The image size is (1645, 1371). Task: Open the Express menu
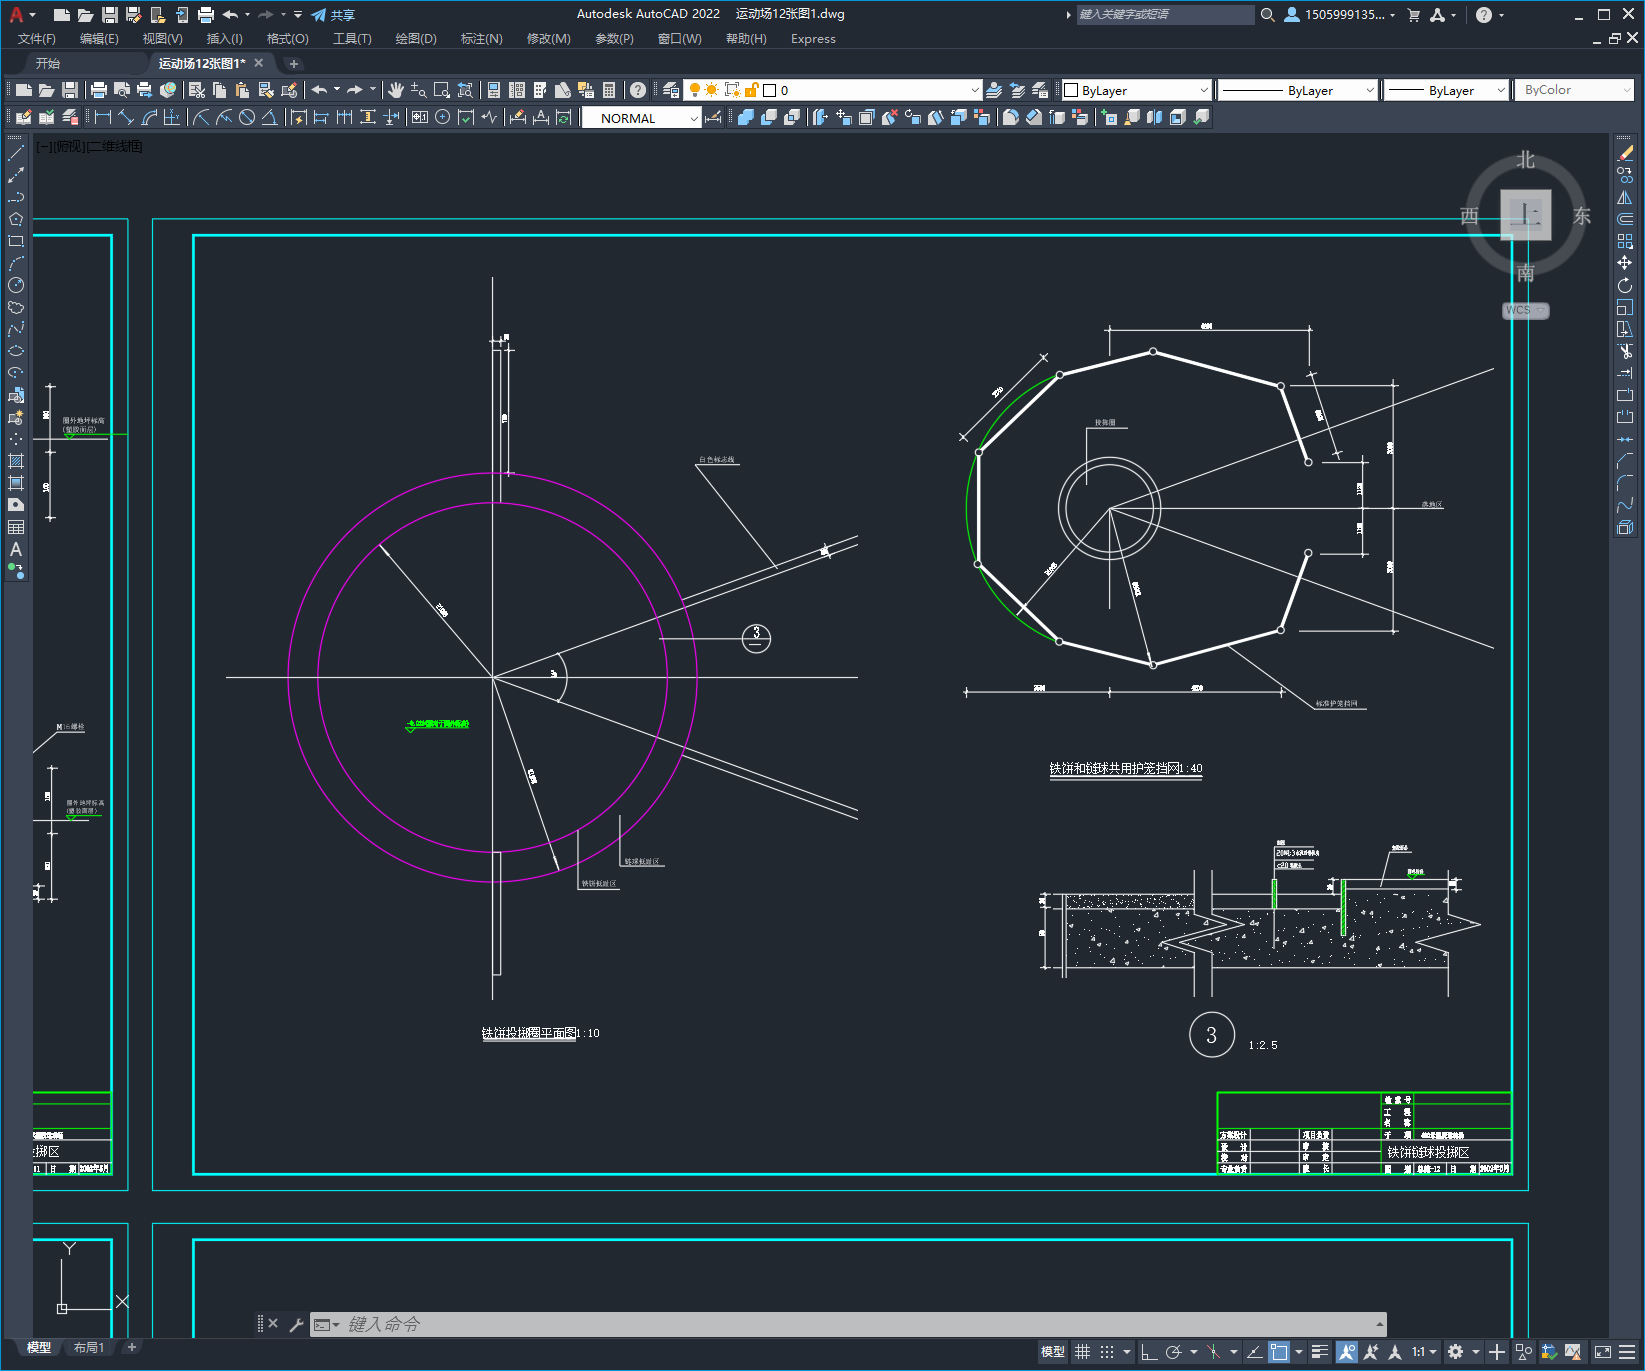click(x=813, y=39)
